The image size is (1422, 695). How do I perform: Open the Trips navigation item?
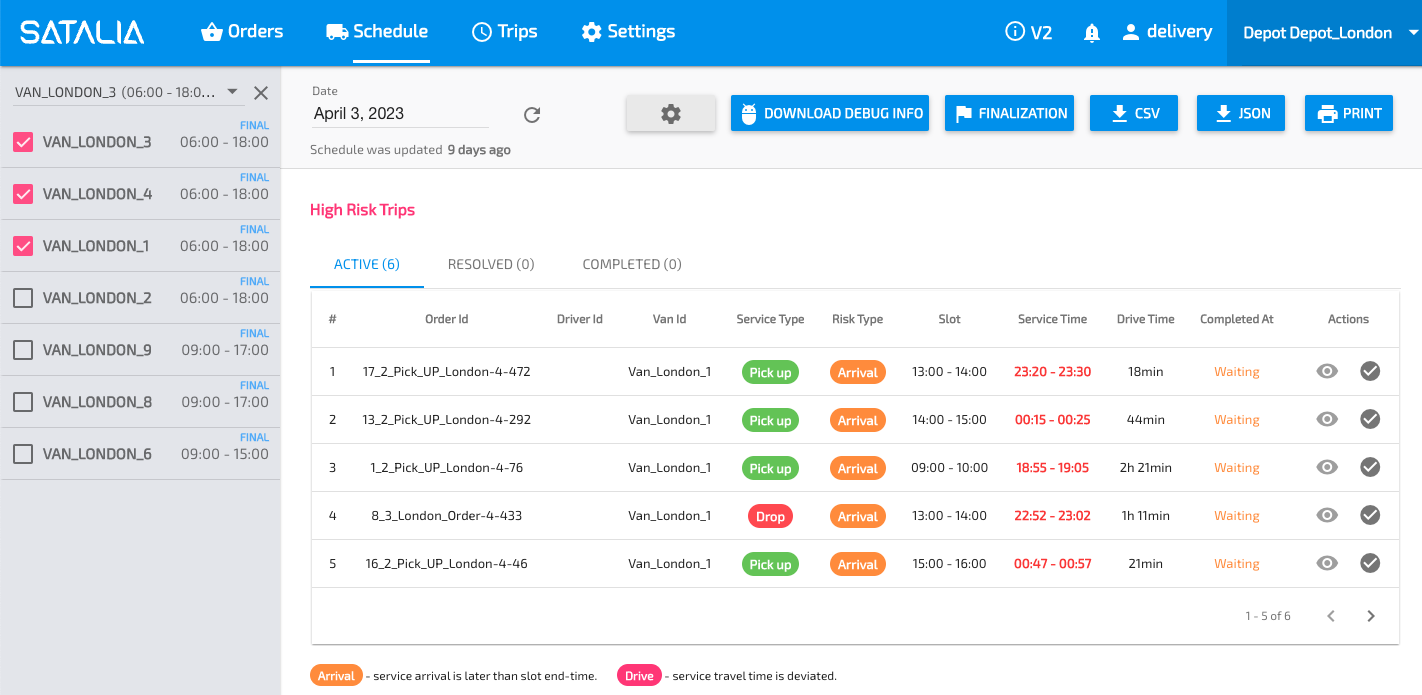click(x=504, y=32)
